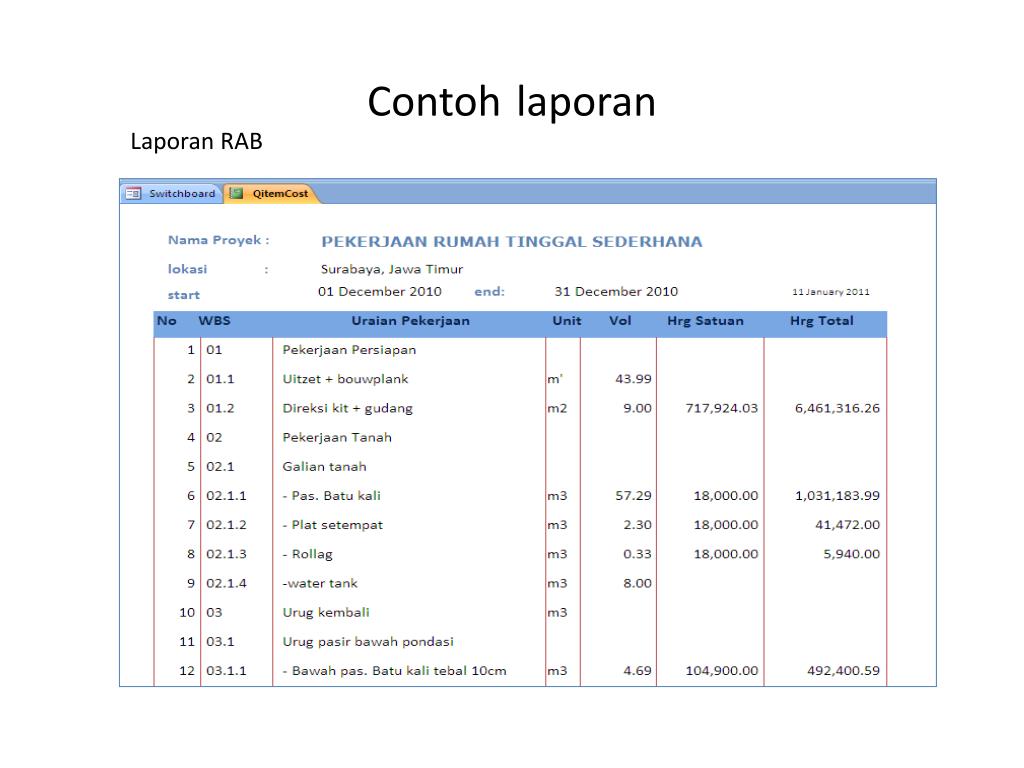
Task: Click WBS code 02.1.4
Action: pos(227,583)
